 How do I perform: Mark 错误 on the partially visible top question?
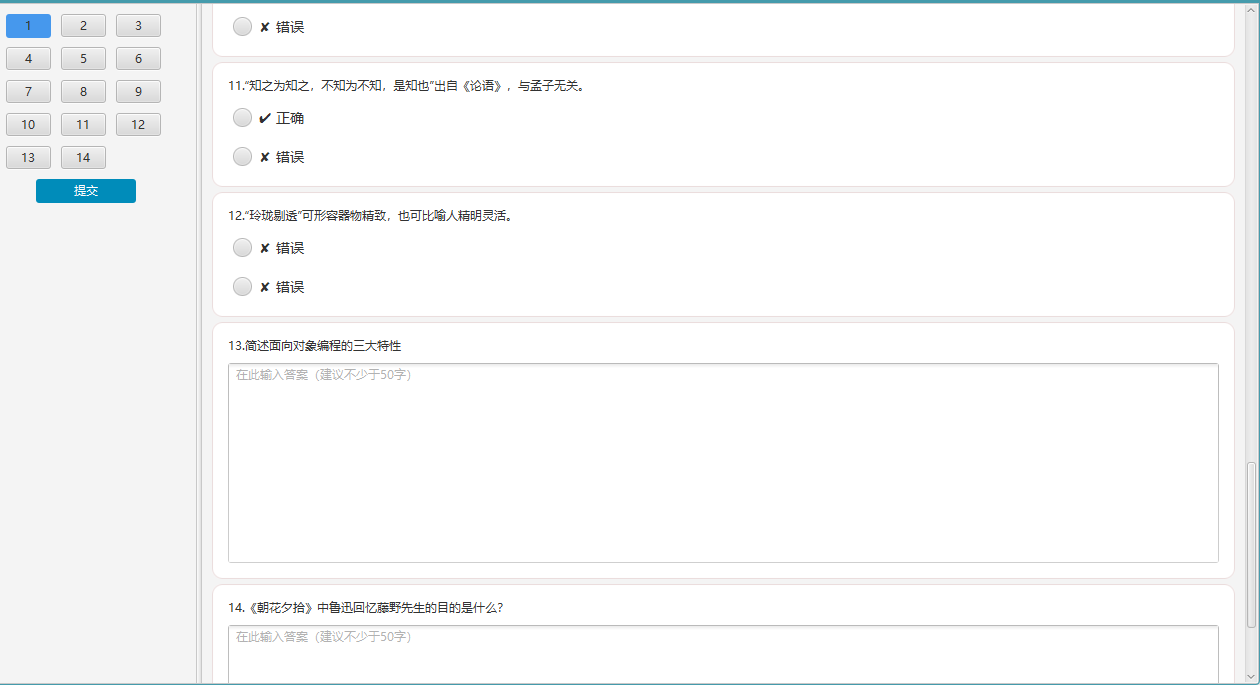pos(242,27)
